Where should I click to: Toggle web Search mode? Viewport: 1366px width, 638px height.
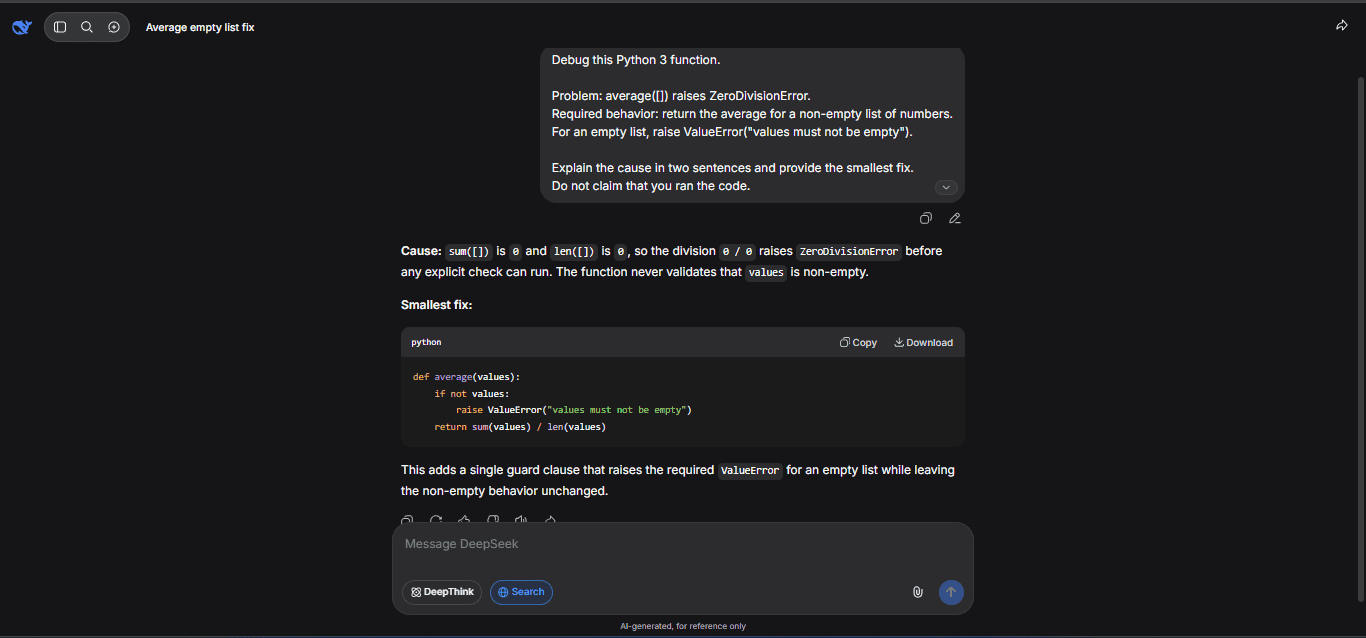tap(521, 592)
